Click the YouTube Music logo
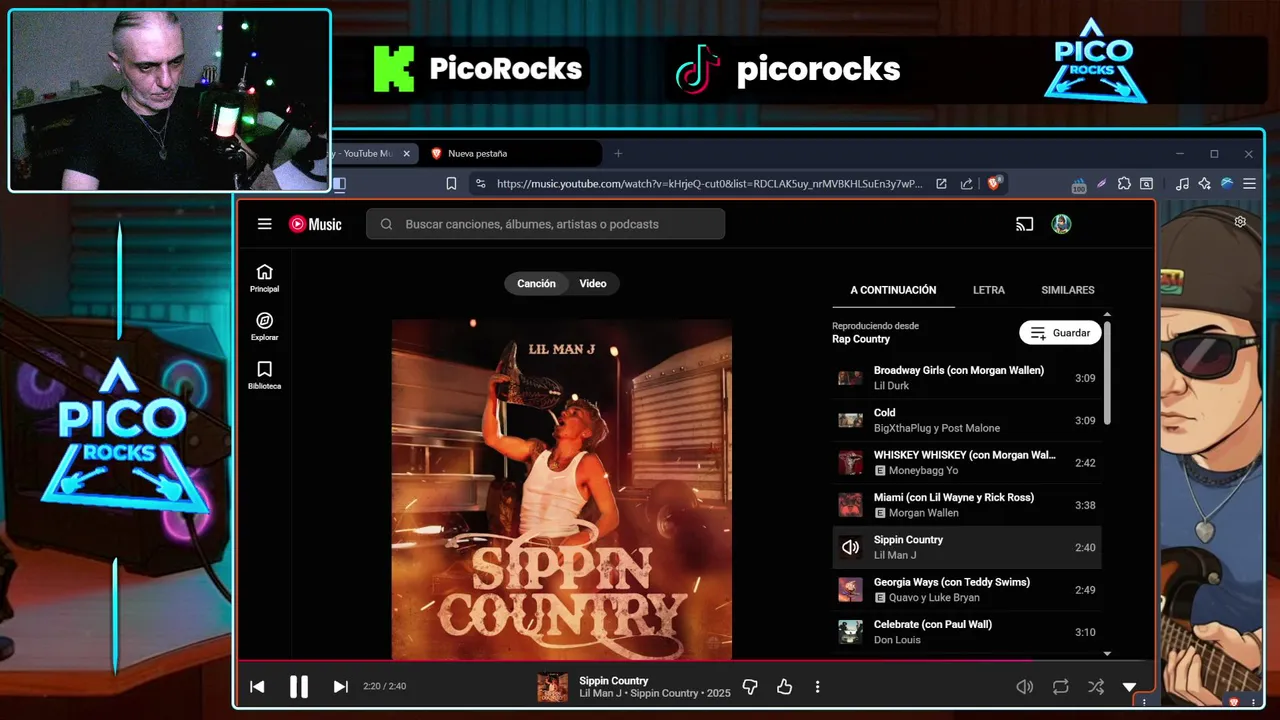The width and height of the screenshot is (1280, 720). pyautogui.click(x=315, y=224)
